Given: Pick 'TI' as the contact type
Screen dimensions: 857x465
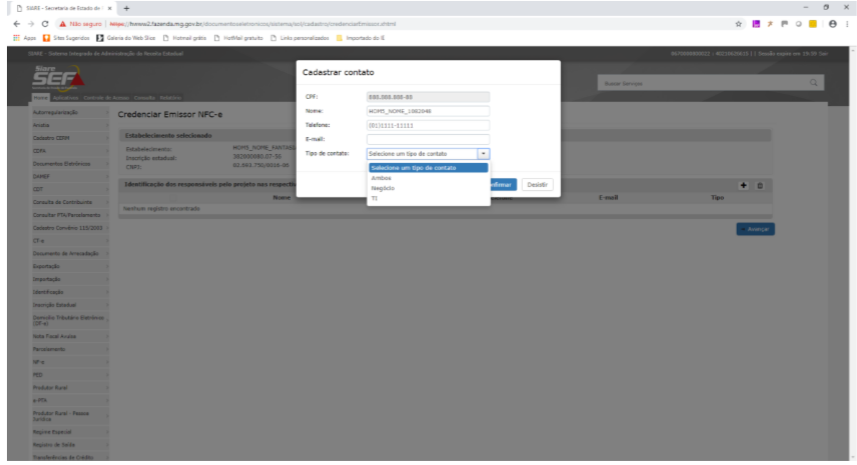Looking at the screenshot, I should pos(374,198).
